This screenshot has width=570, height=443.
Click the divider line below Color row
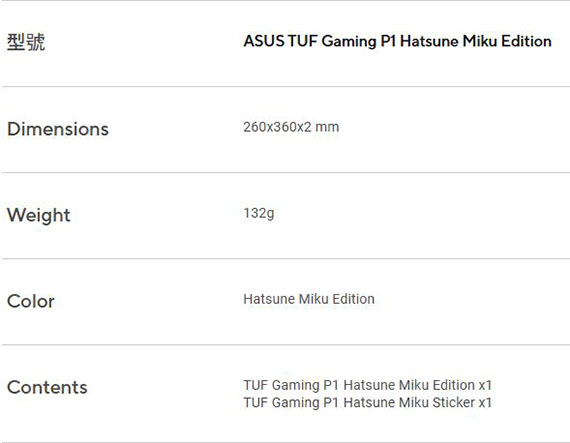[286, 345]
